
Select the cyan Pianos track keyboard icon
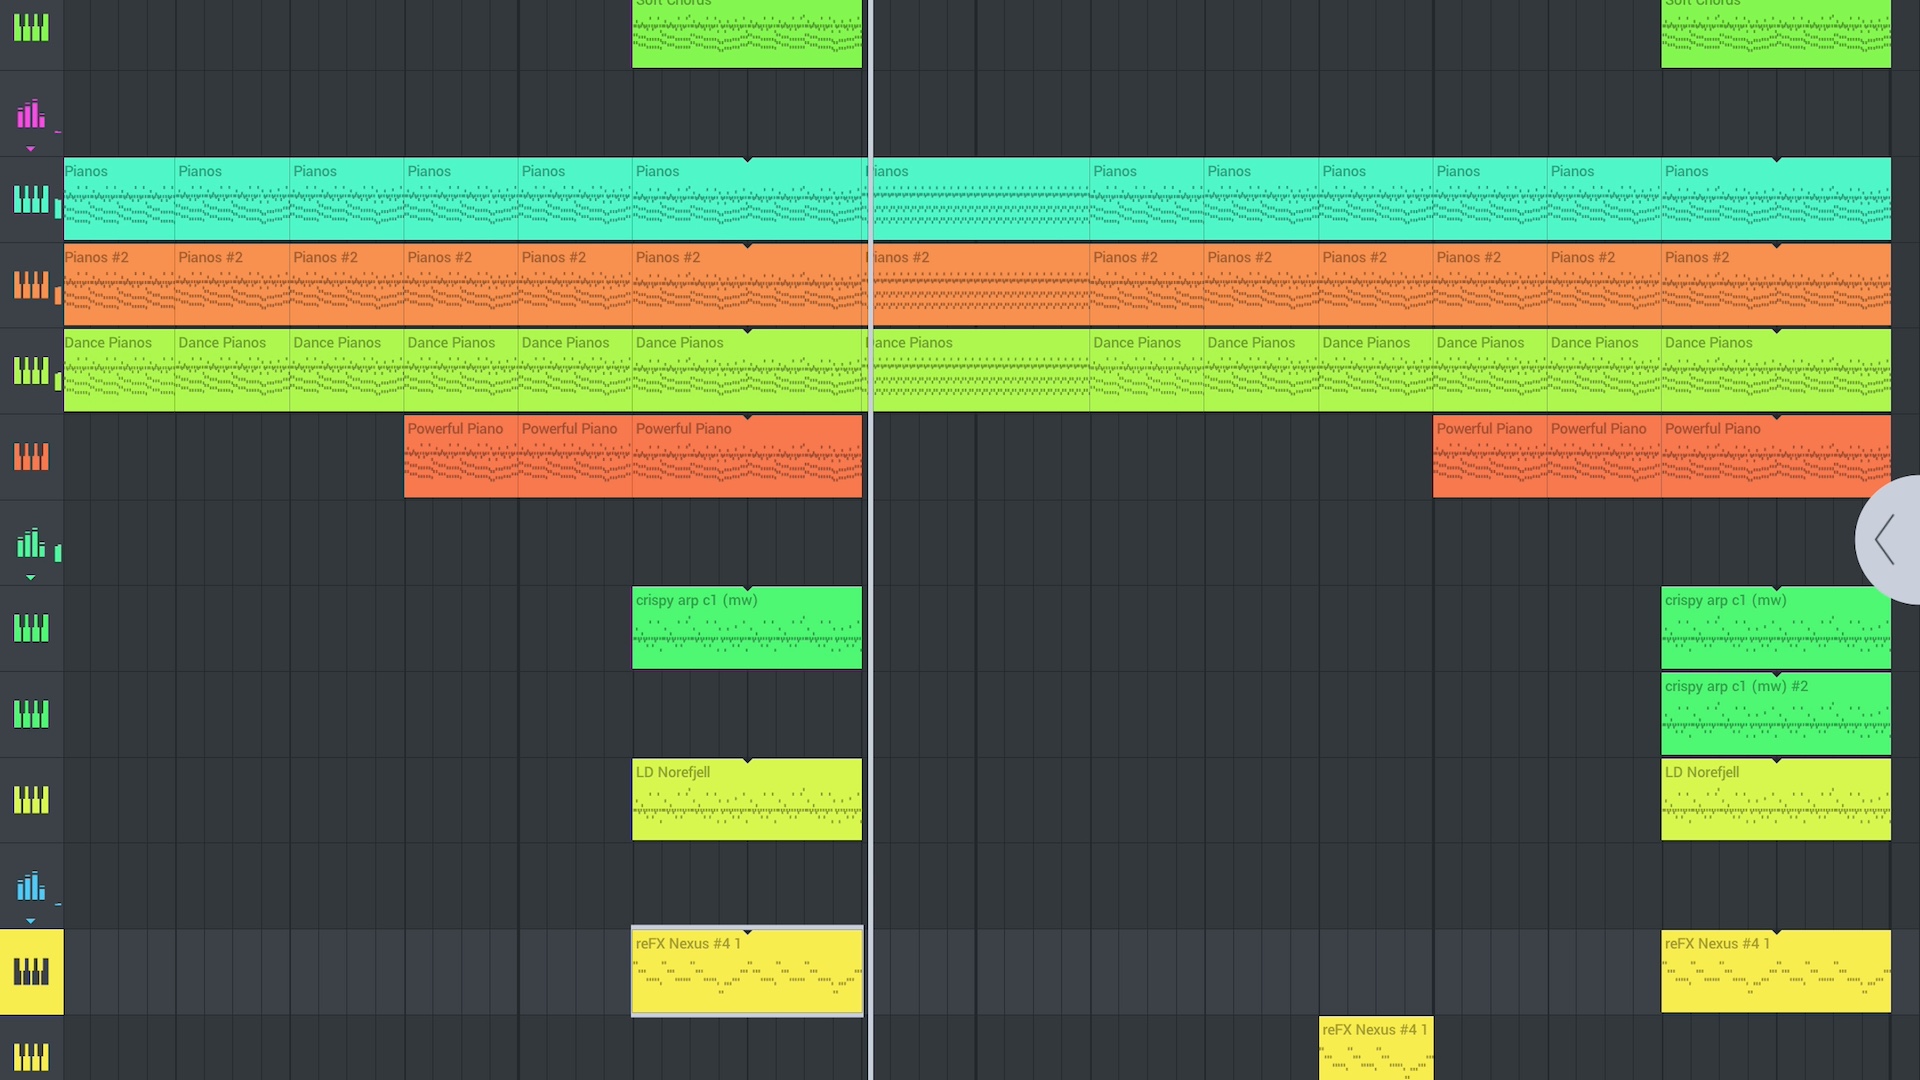tap(31, 199)
